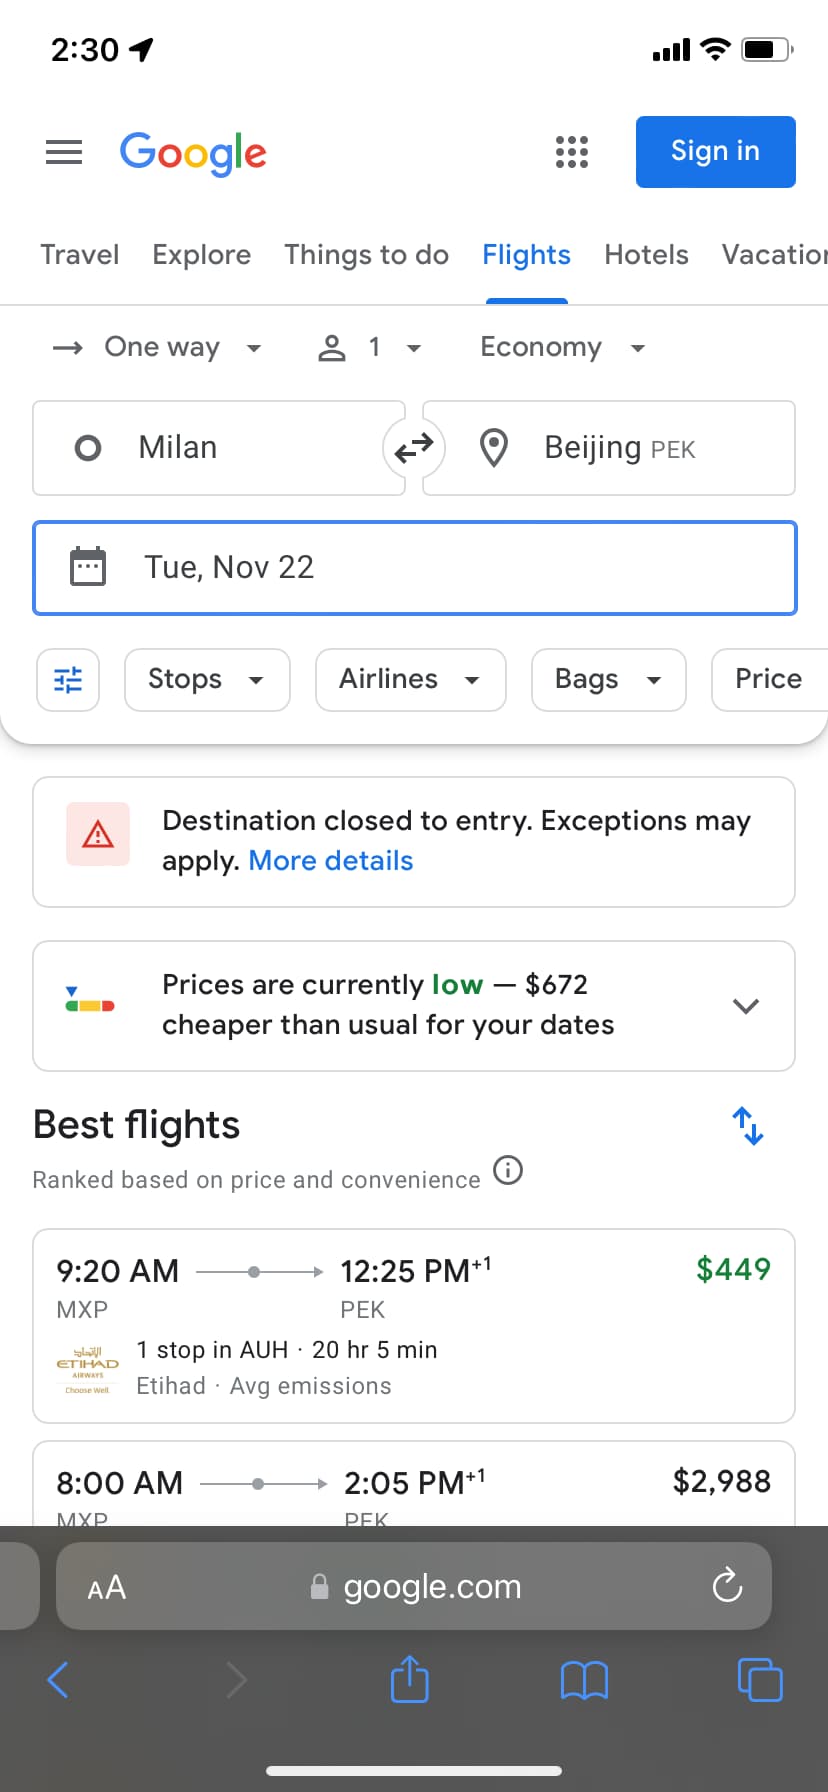Open the hamburger main menu
Viewport: 828px width, 1792px height.
point(64,152)
